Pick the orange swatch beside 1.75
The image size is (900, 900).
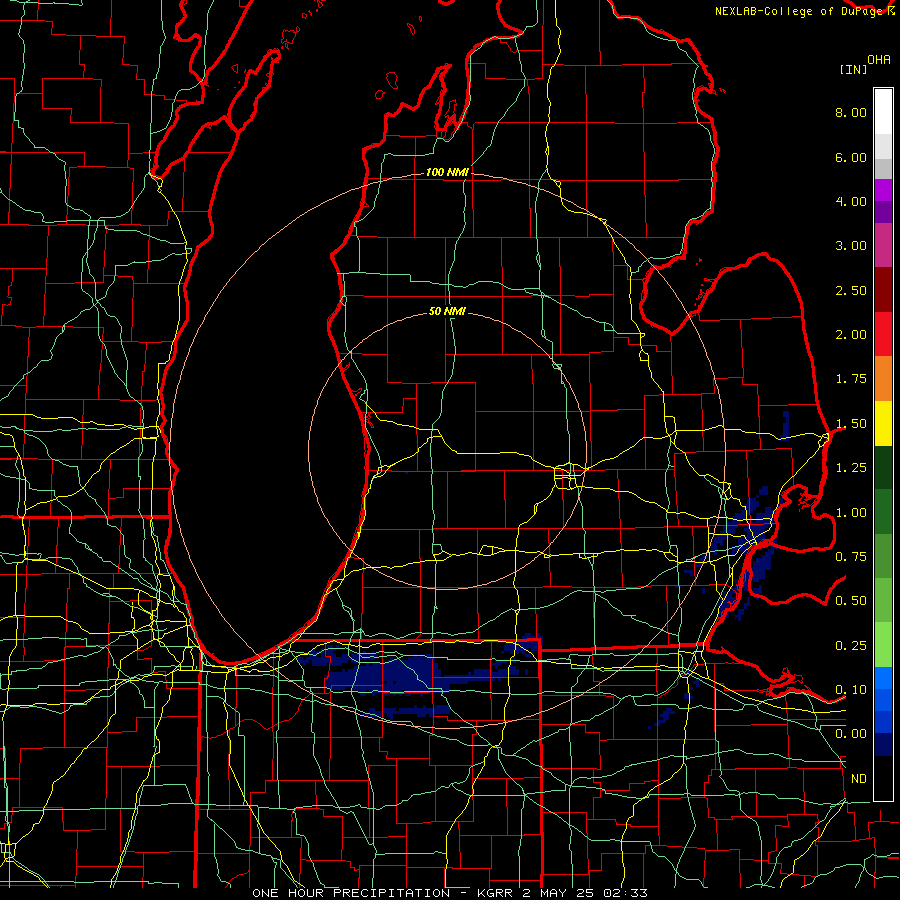[x=883, y=379]
